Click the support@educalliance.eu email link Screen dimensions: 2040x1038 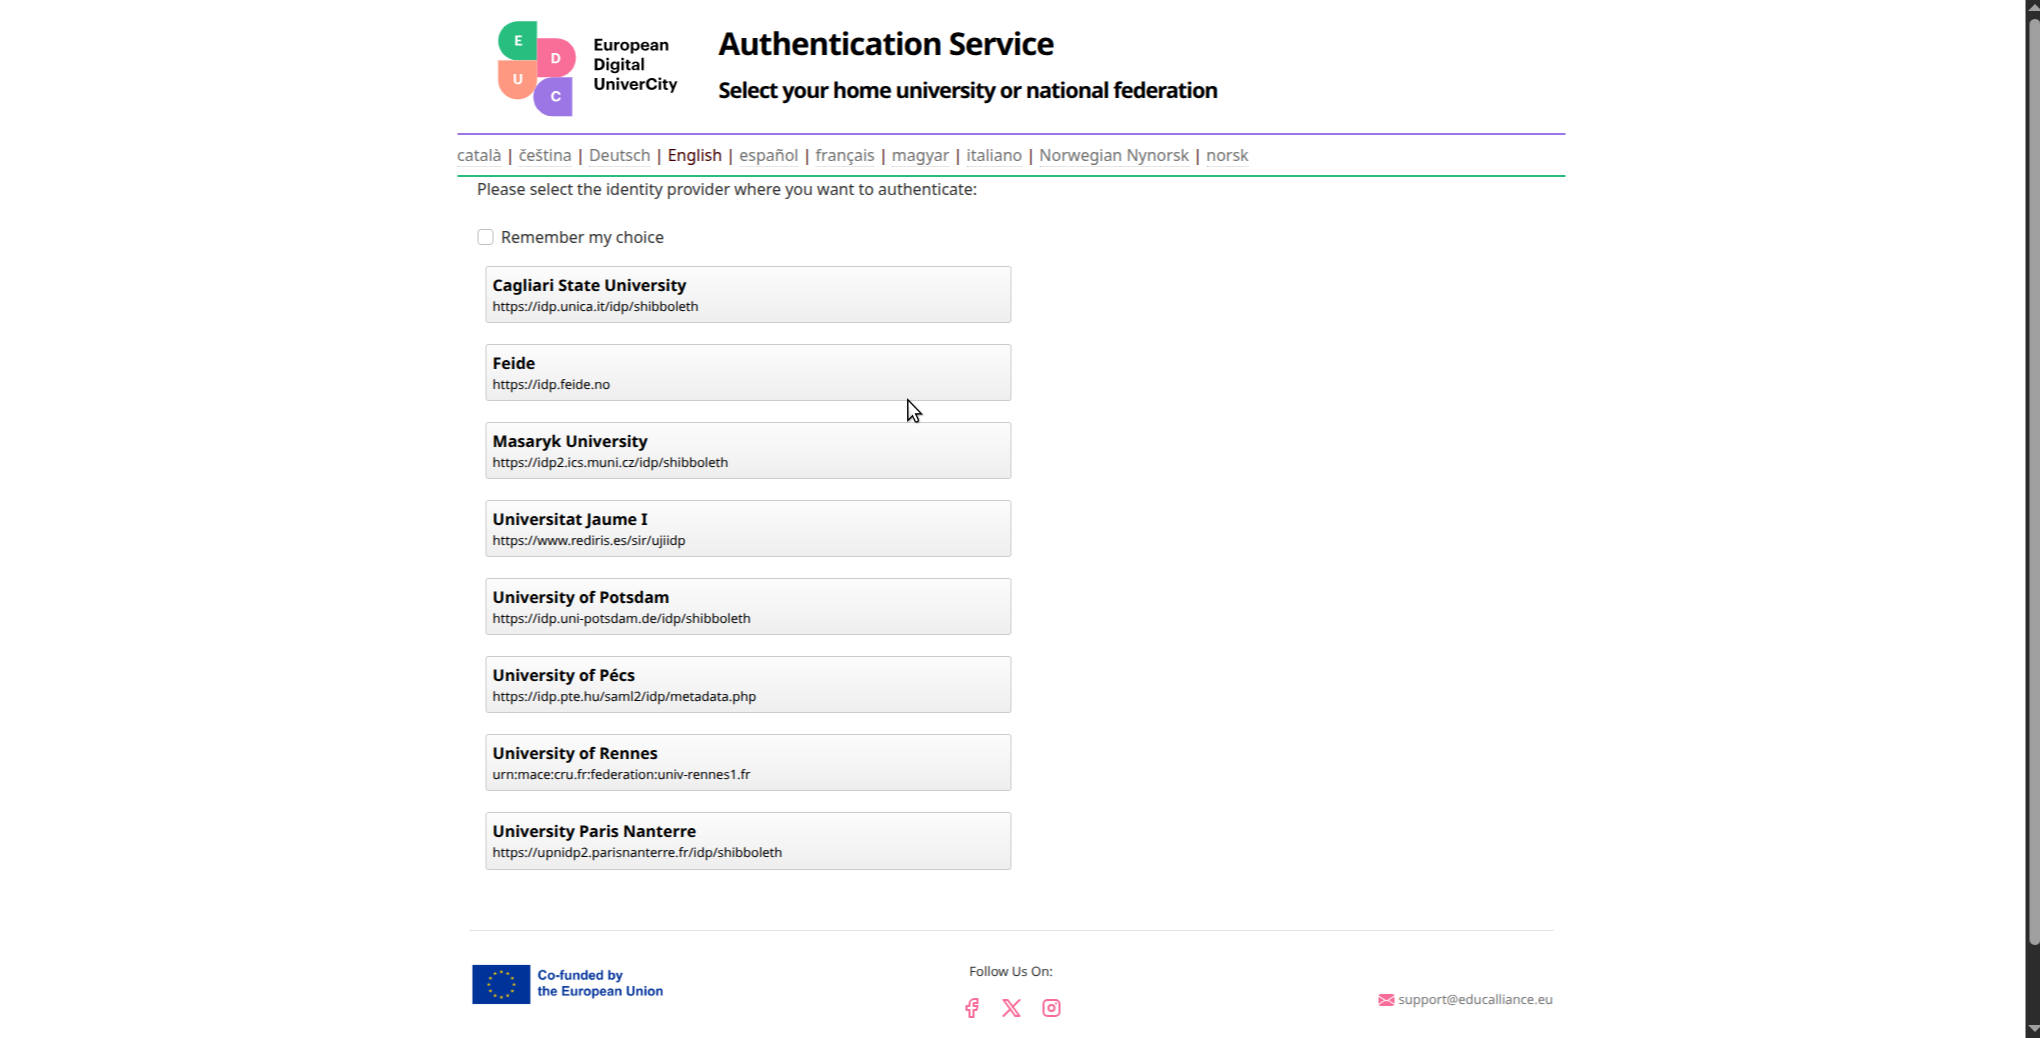[1474, 1000]
